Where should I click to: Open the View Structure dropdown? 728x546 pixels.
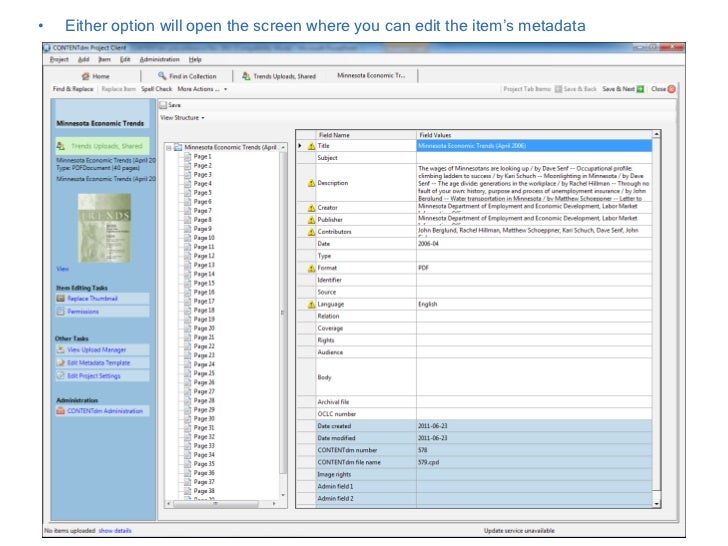pos(182,118)
